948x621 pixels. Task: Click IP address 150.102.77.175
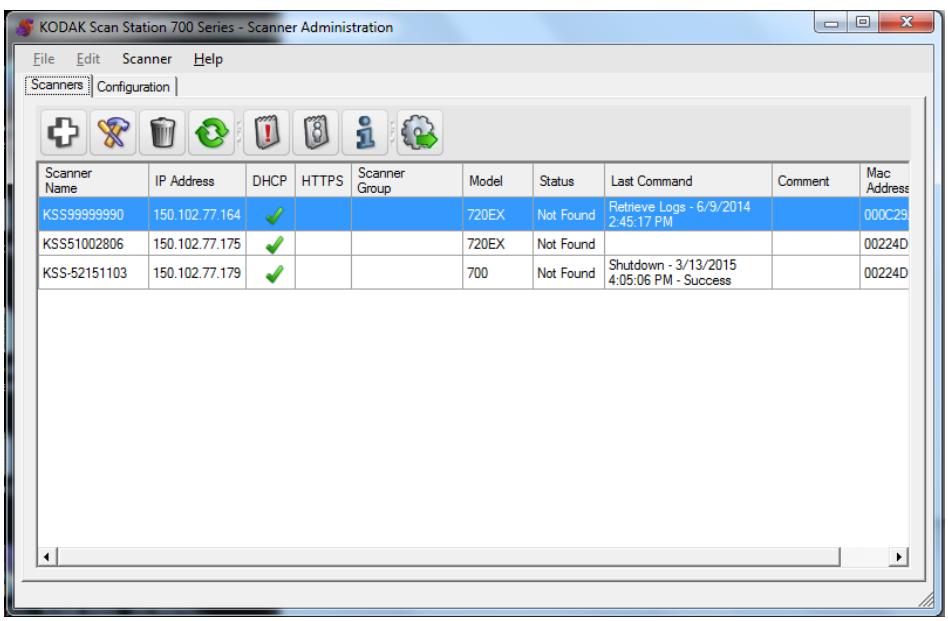click(x=197, y=244)
